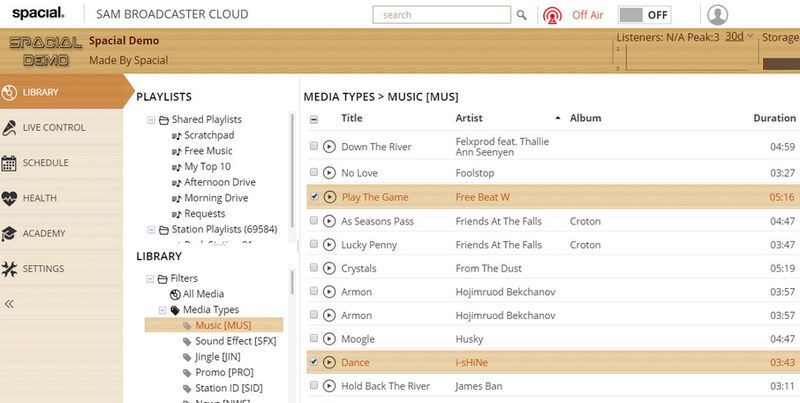Collapse the sidebar with double chevron

pyautogui.click(x=10, y=304)
